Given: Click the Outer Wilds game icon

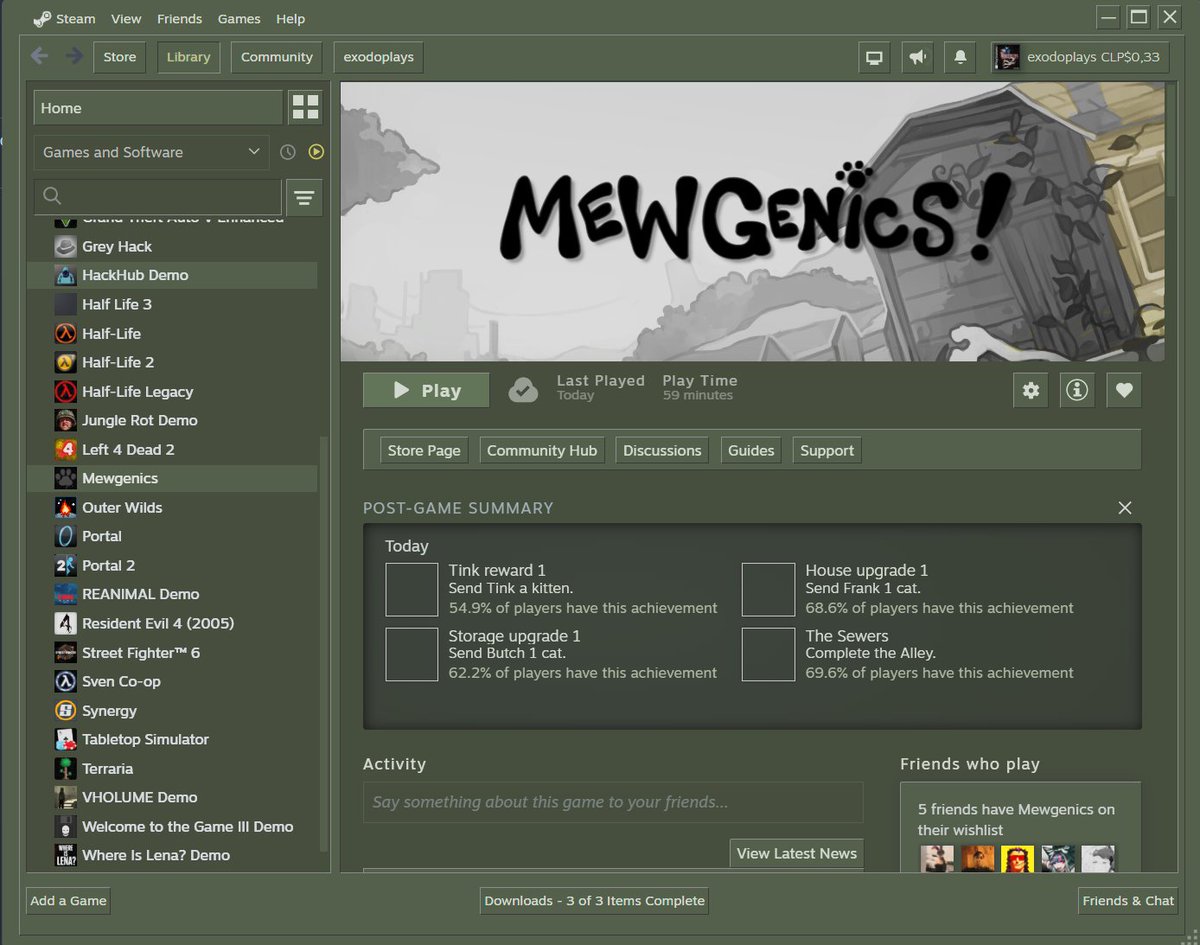Looking at the screenshot, I should 65,507.
